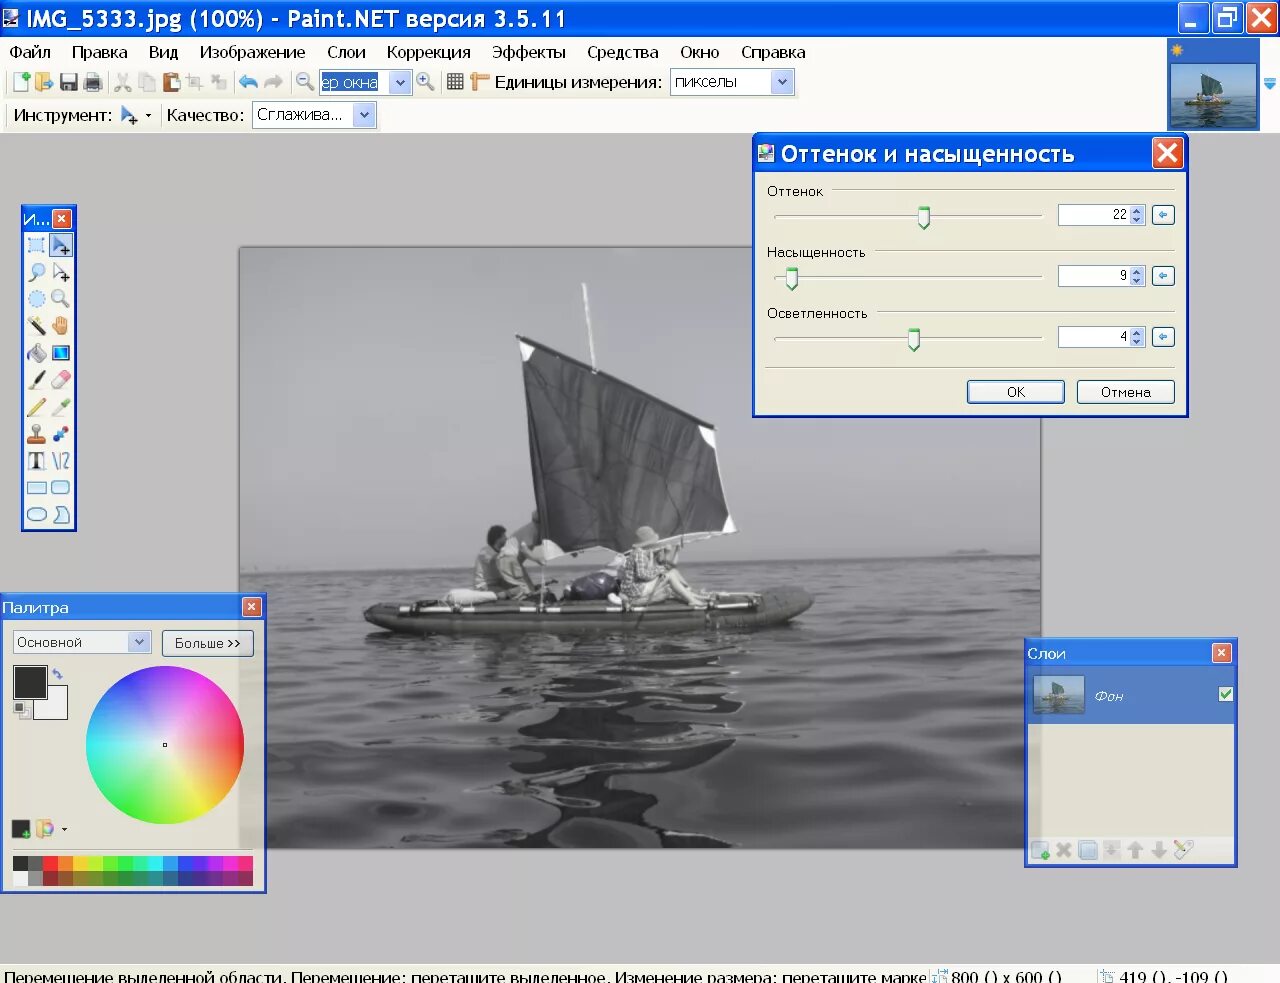This screenshot has height=983, width=1280.
Task: Select the Eraser tool
Action: pyautogui.click(x=61, y=380)
